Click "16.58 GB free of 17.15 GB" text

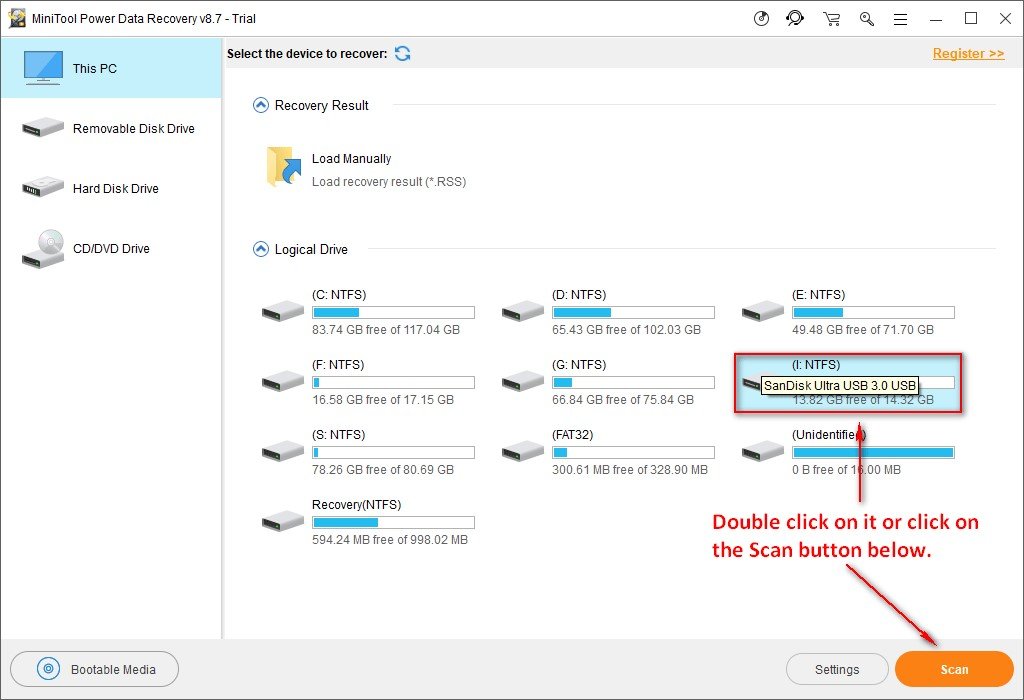[x=383, y=400]
